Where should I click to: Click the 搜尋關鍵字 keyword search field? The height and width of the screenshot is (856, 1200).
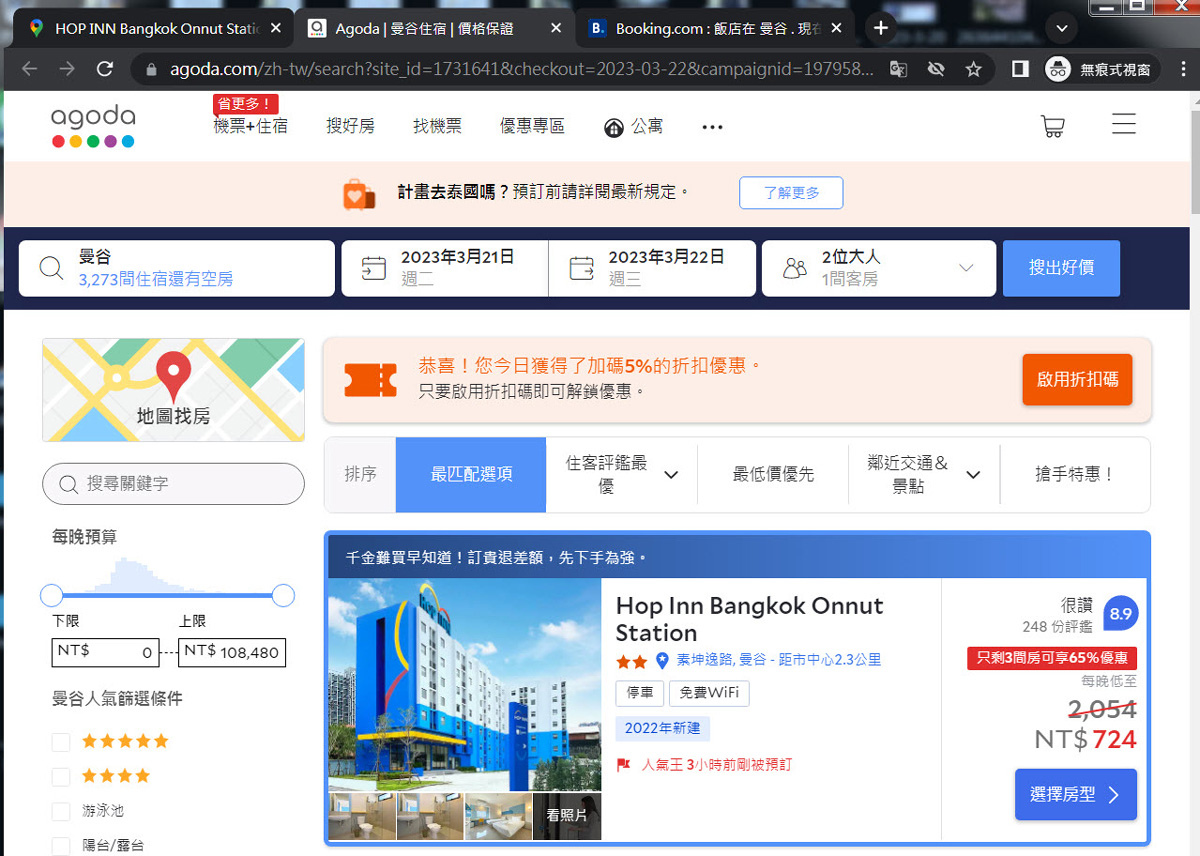(x=173, y=484)
